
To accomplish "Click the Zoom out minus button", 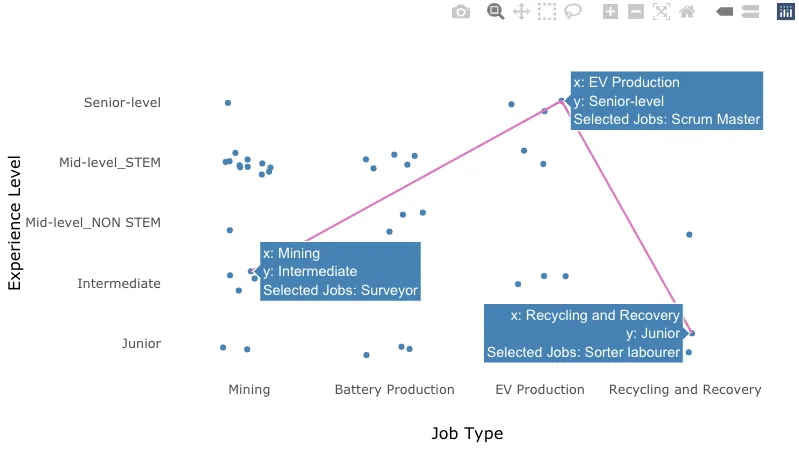I will pos(635,11).
